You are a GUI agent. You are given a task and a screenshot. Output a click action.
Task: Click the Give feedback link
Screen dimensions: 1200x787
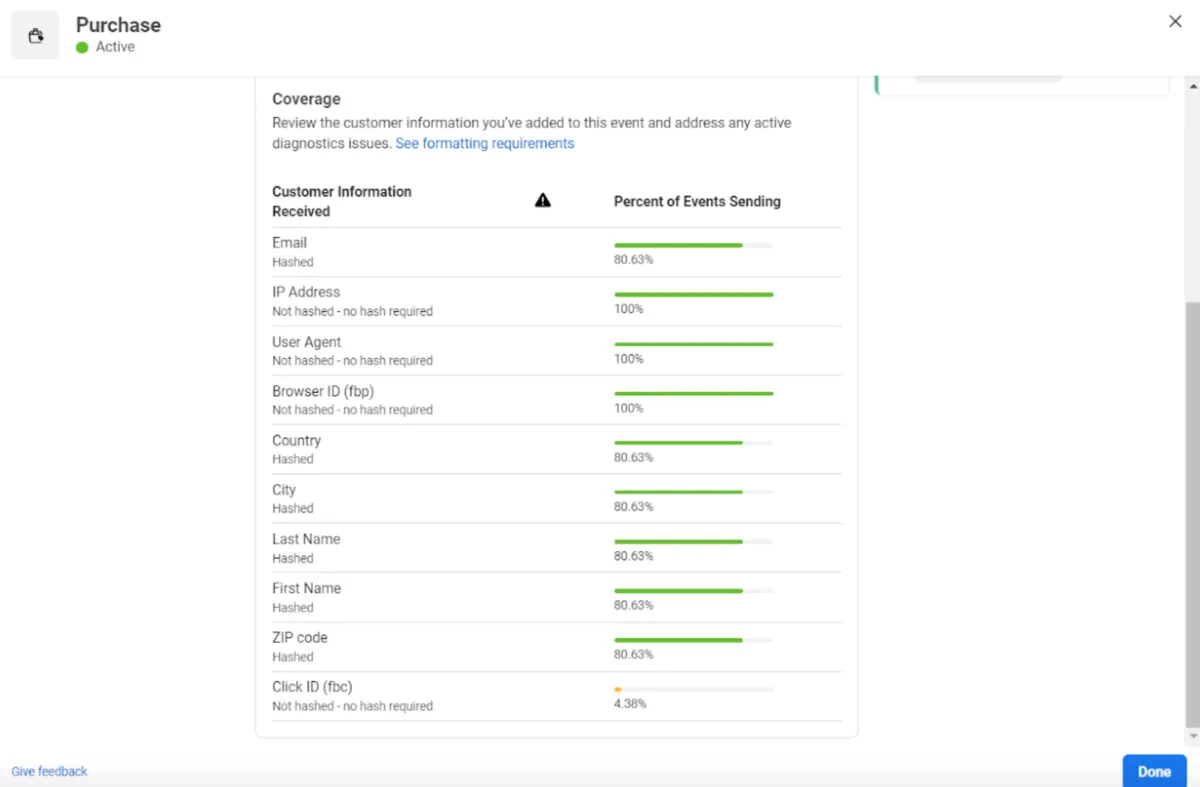coord(49,771)
